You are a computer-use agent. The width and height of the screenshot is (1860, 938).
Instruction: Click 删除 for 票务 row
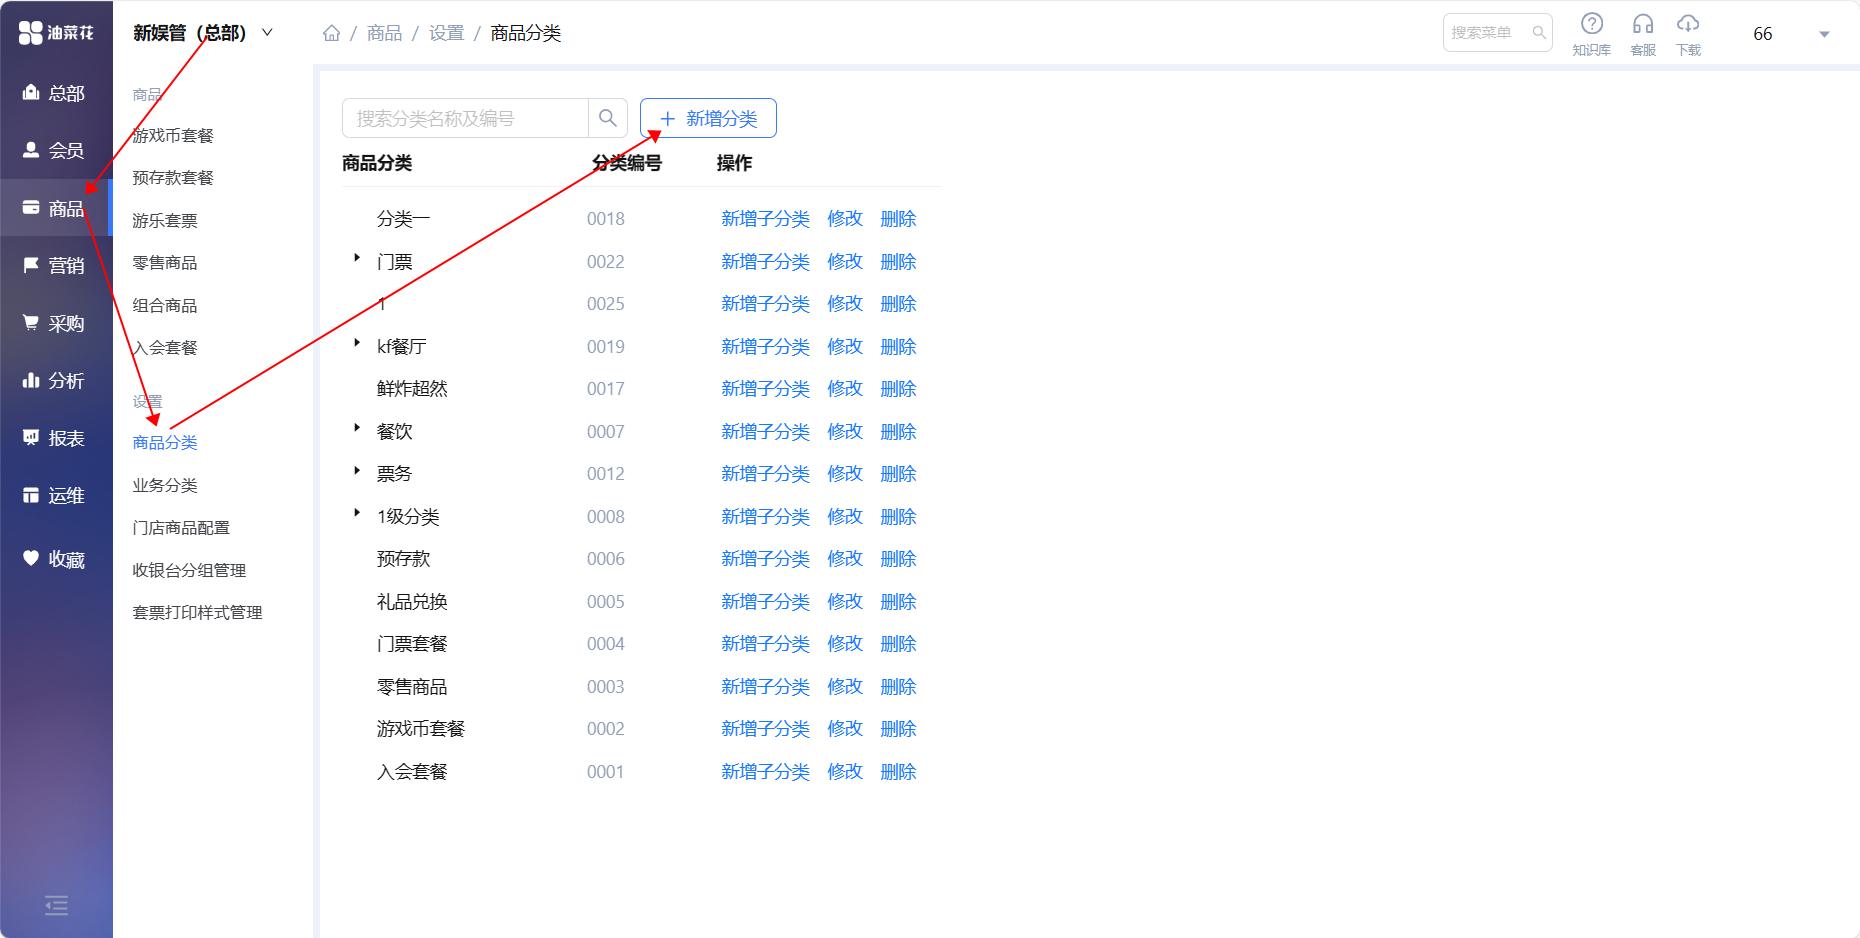(898, 473)
